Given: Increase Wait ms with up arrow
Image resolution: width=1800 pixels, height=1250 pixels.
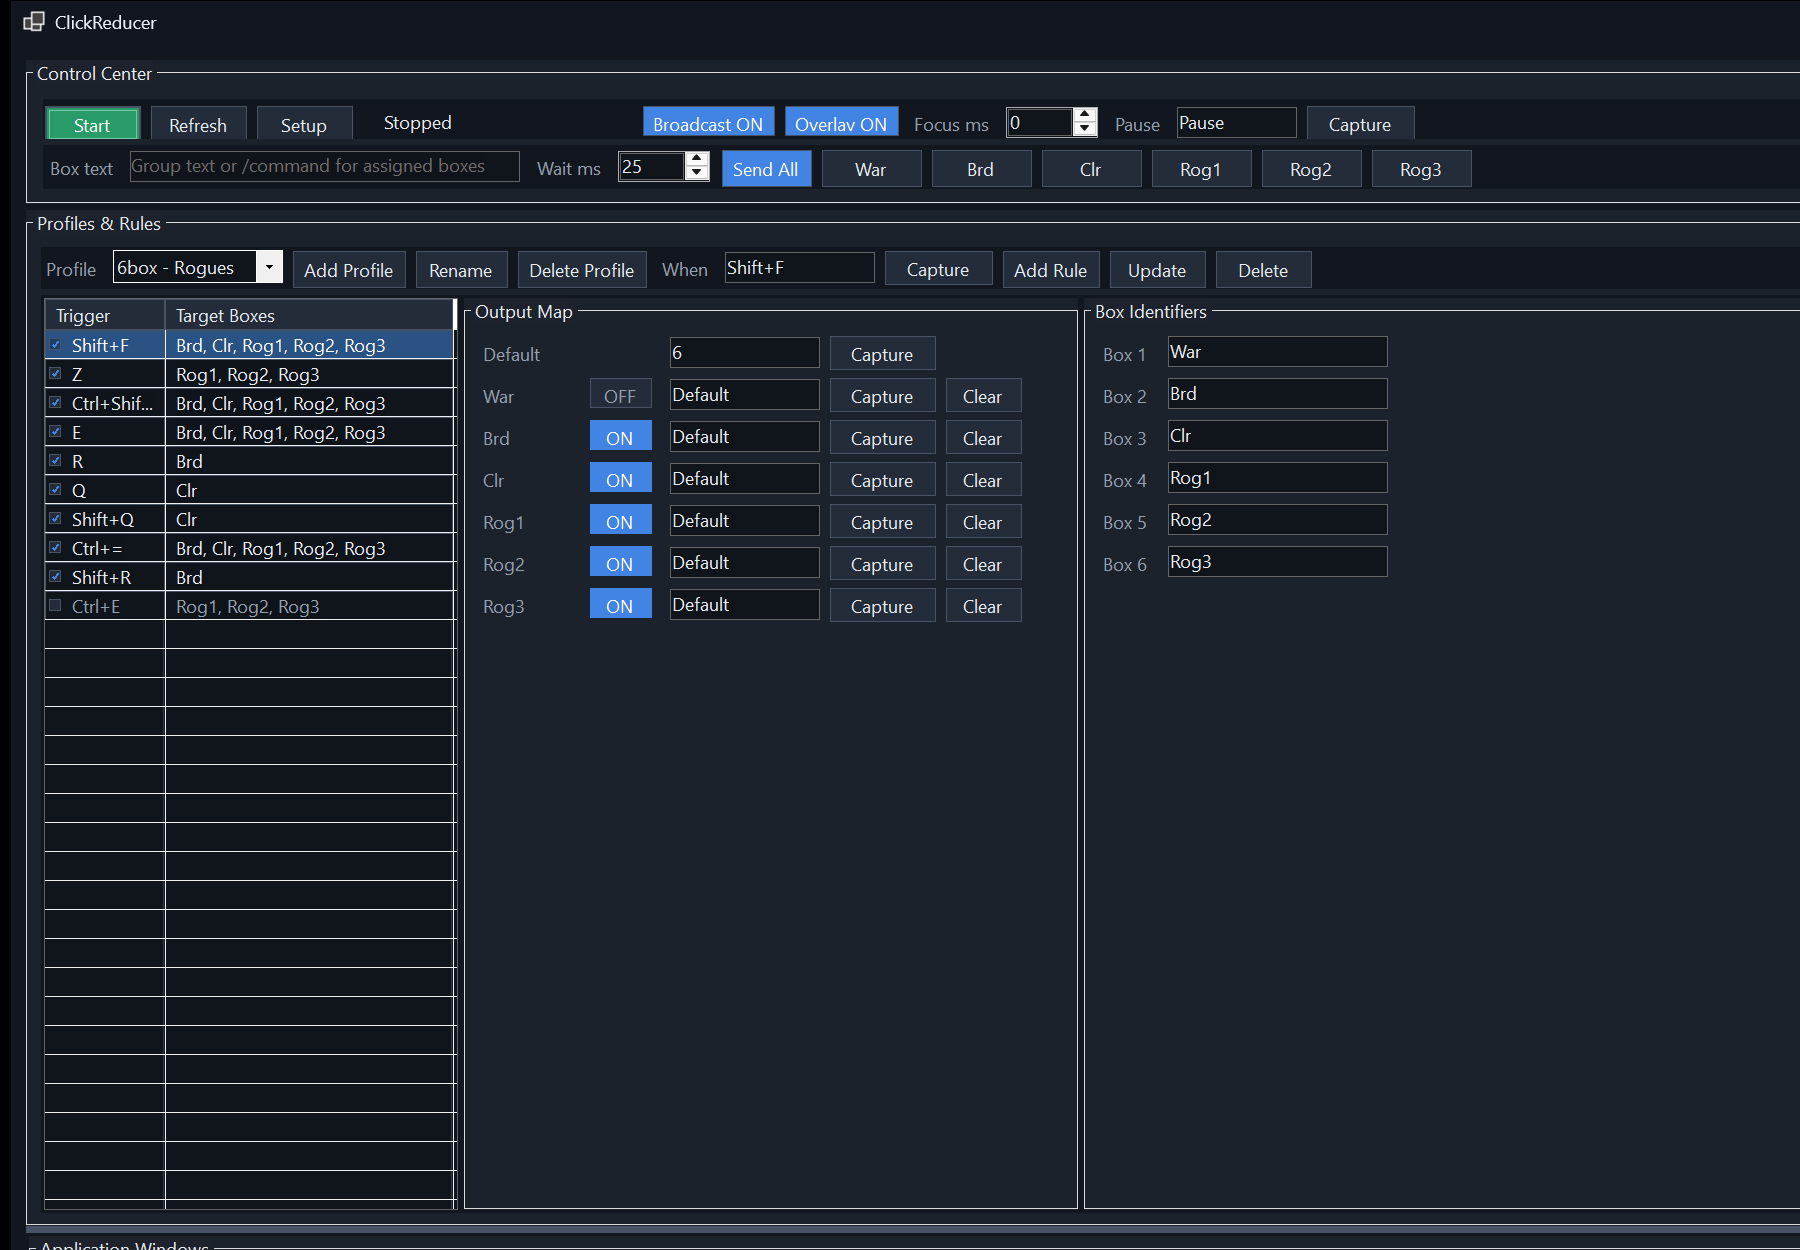Looking at the screenshot, I should click(x=697, y=159).
